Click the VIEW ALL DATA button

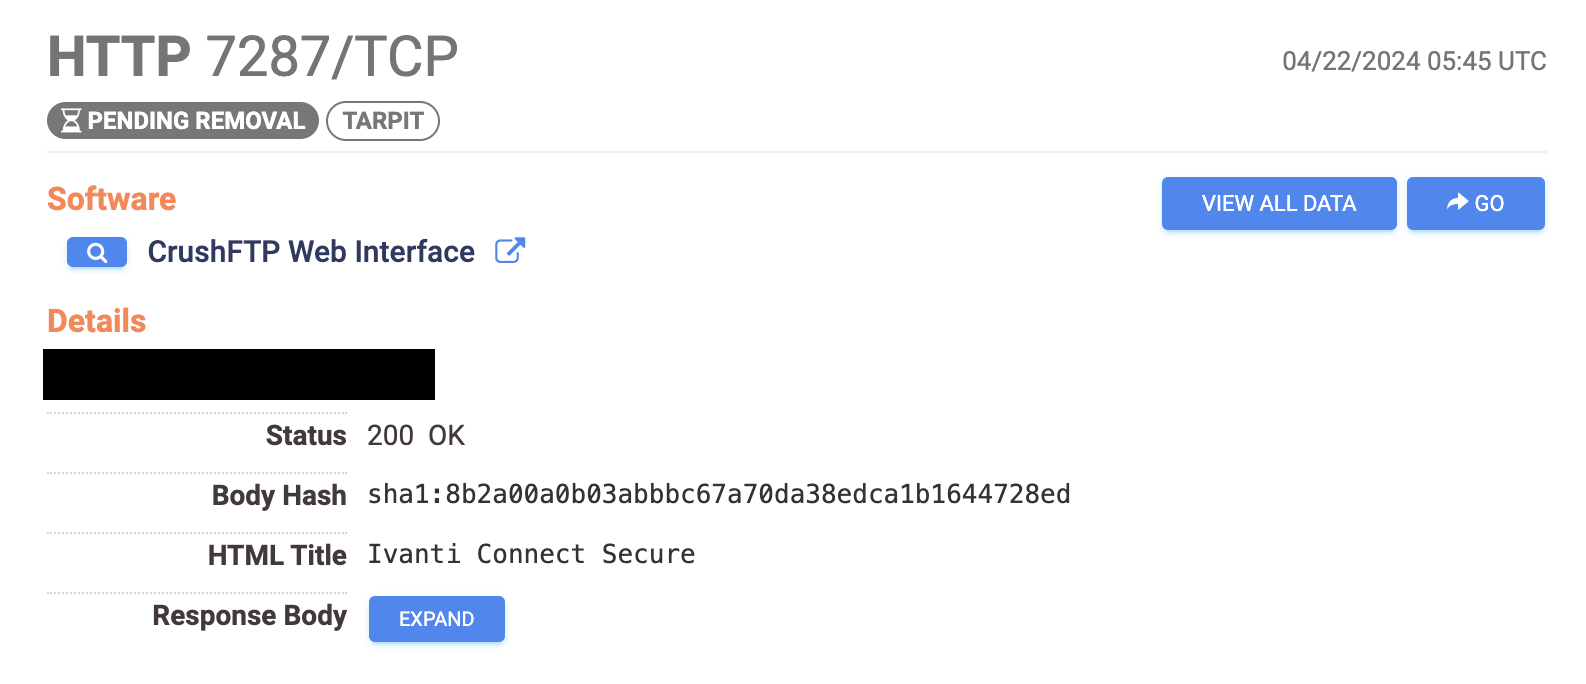click(x=1278, y=204)
